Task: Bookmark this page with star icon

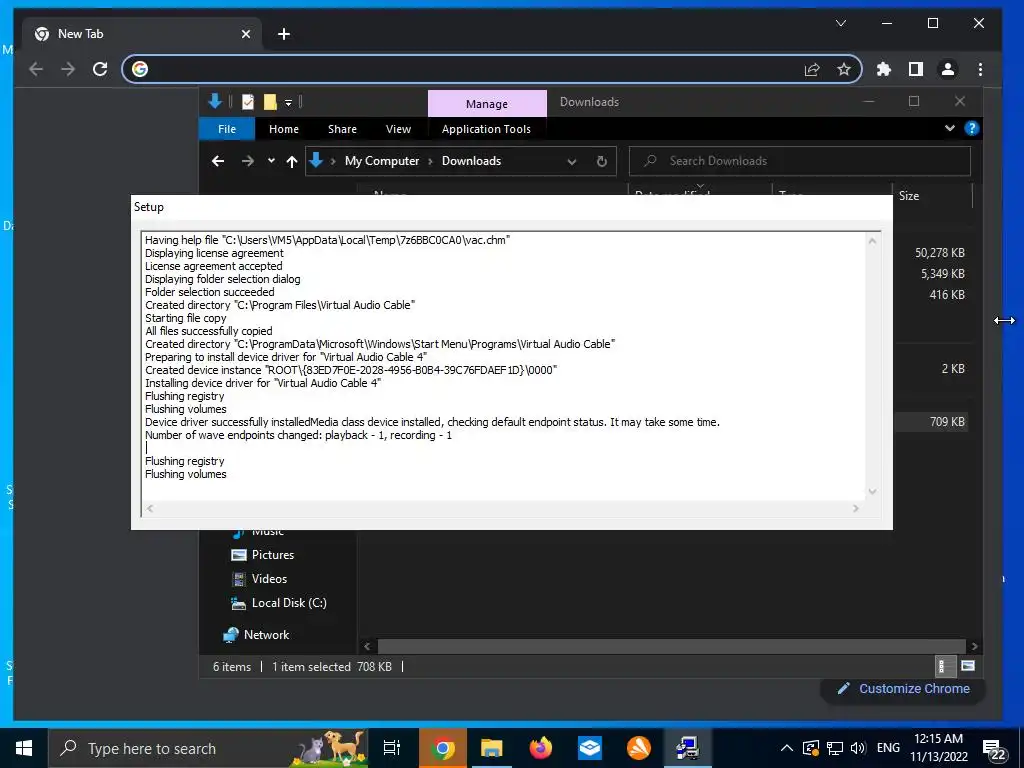Action: click(844, 69)
